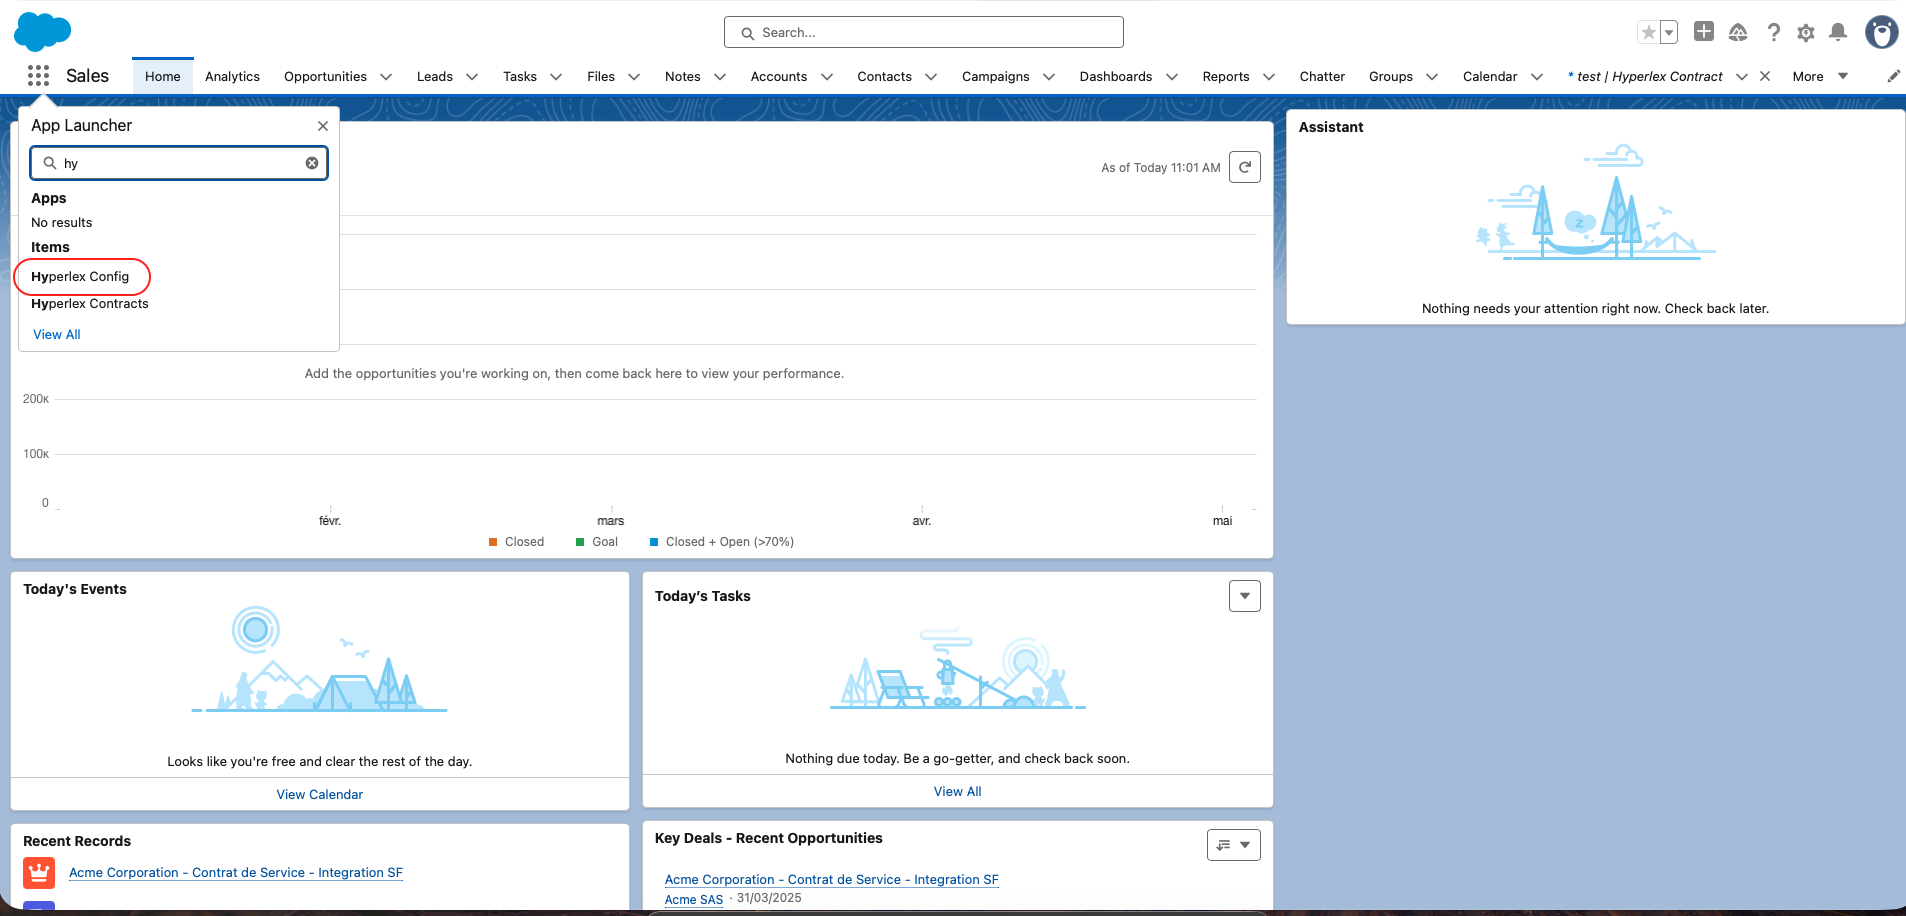
Task: Click the orange Closed legend swatch
Action: tap(493, 542)
